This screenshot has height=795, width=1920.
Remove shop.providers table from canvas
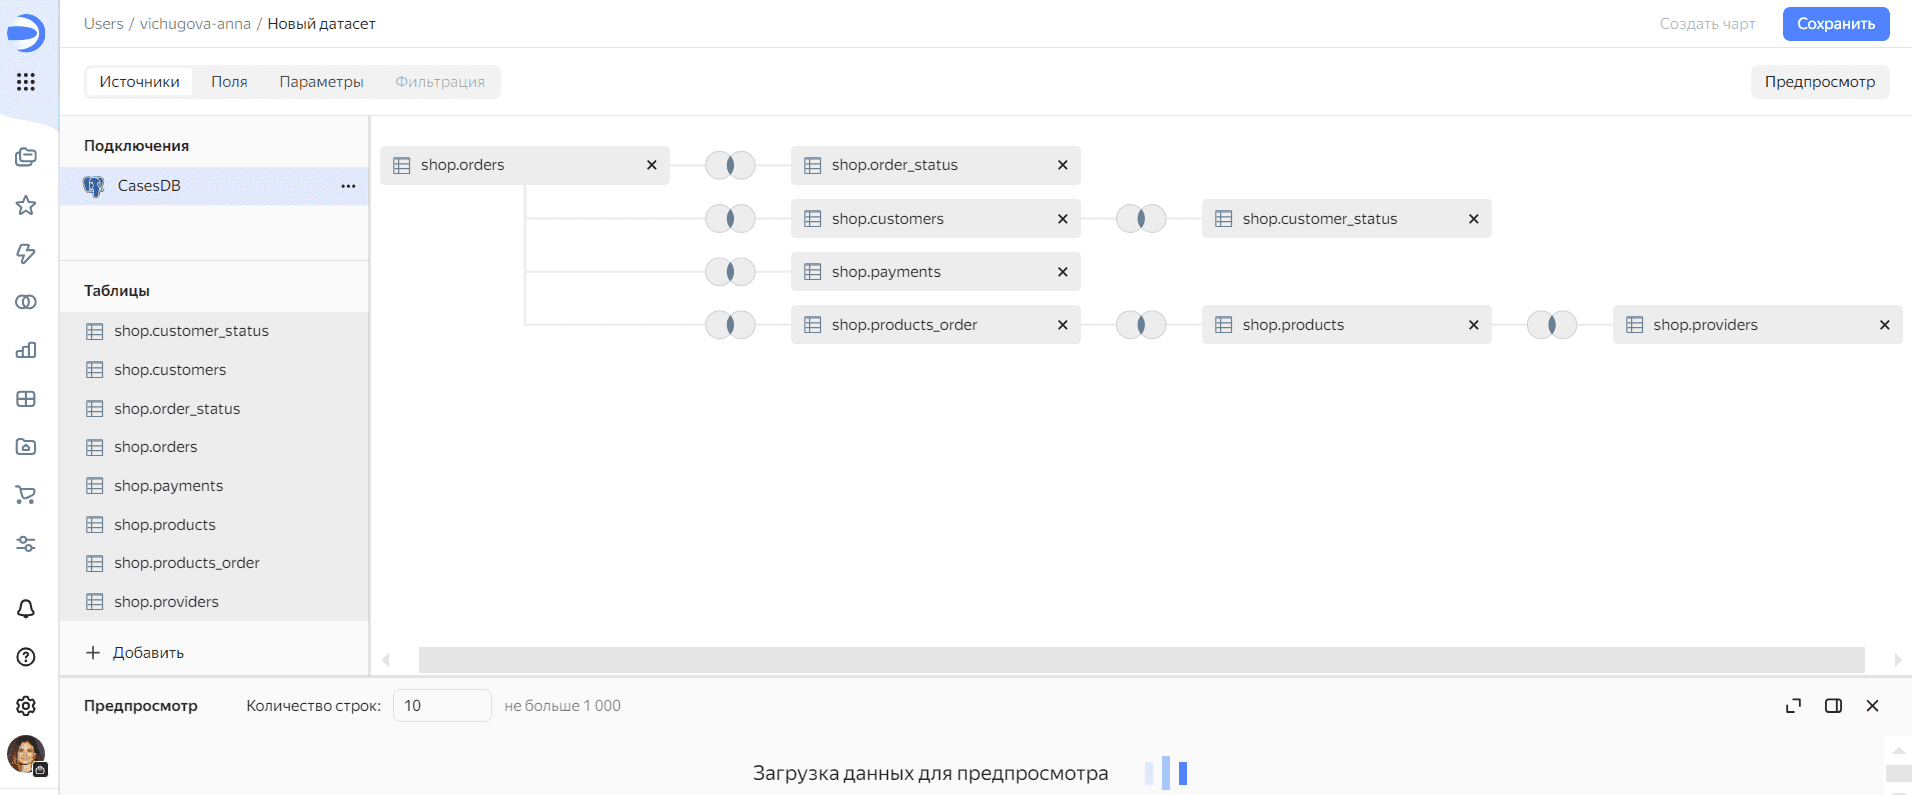pyautogui.click(x=1885, y=324)
